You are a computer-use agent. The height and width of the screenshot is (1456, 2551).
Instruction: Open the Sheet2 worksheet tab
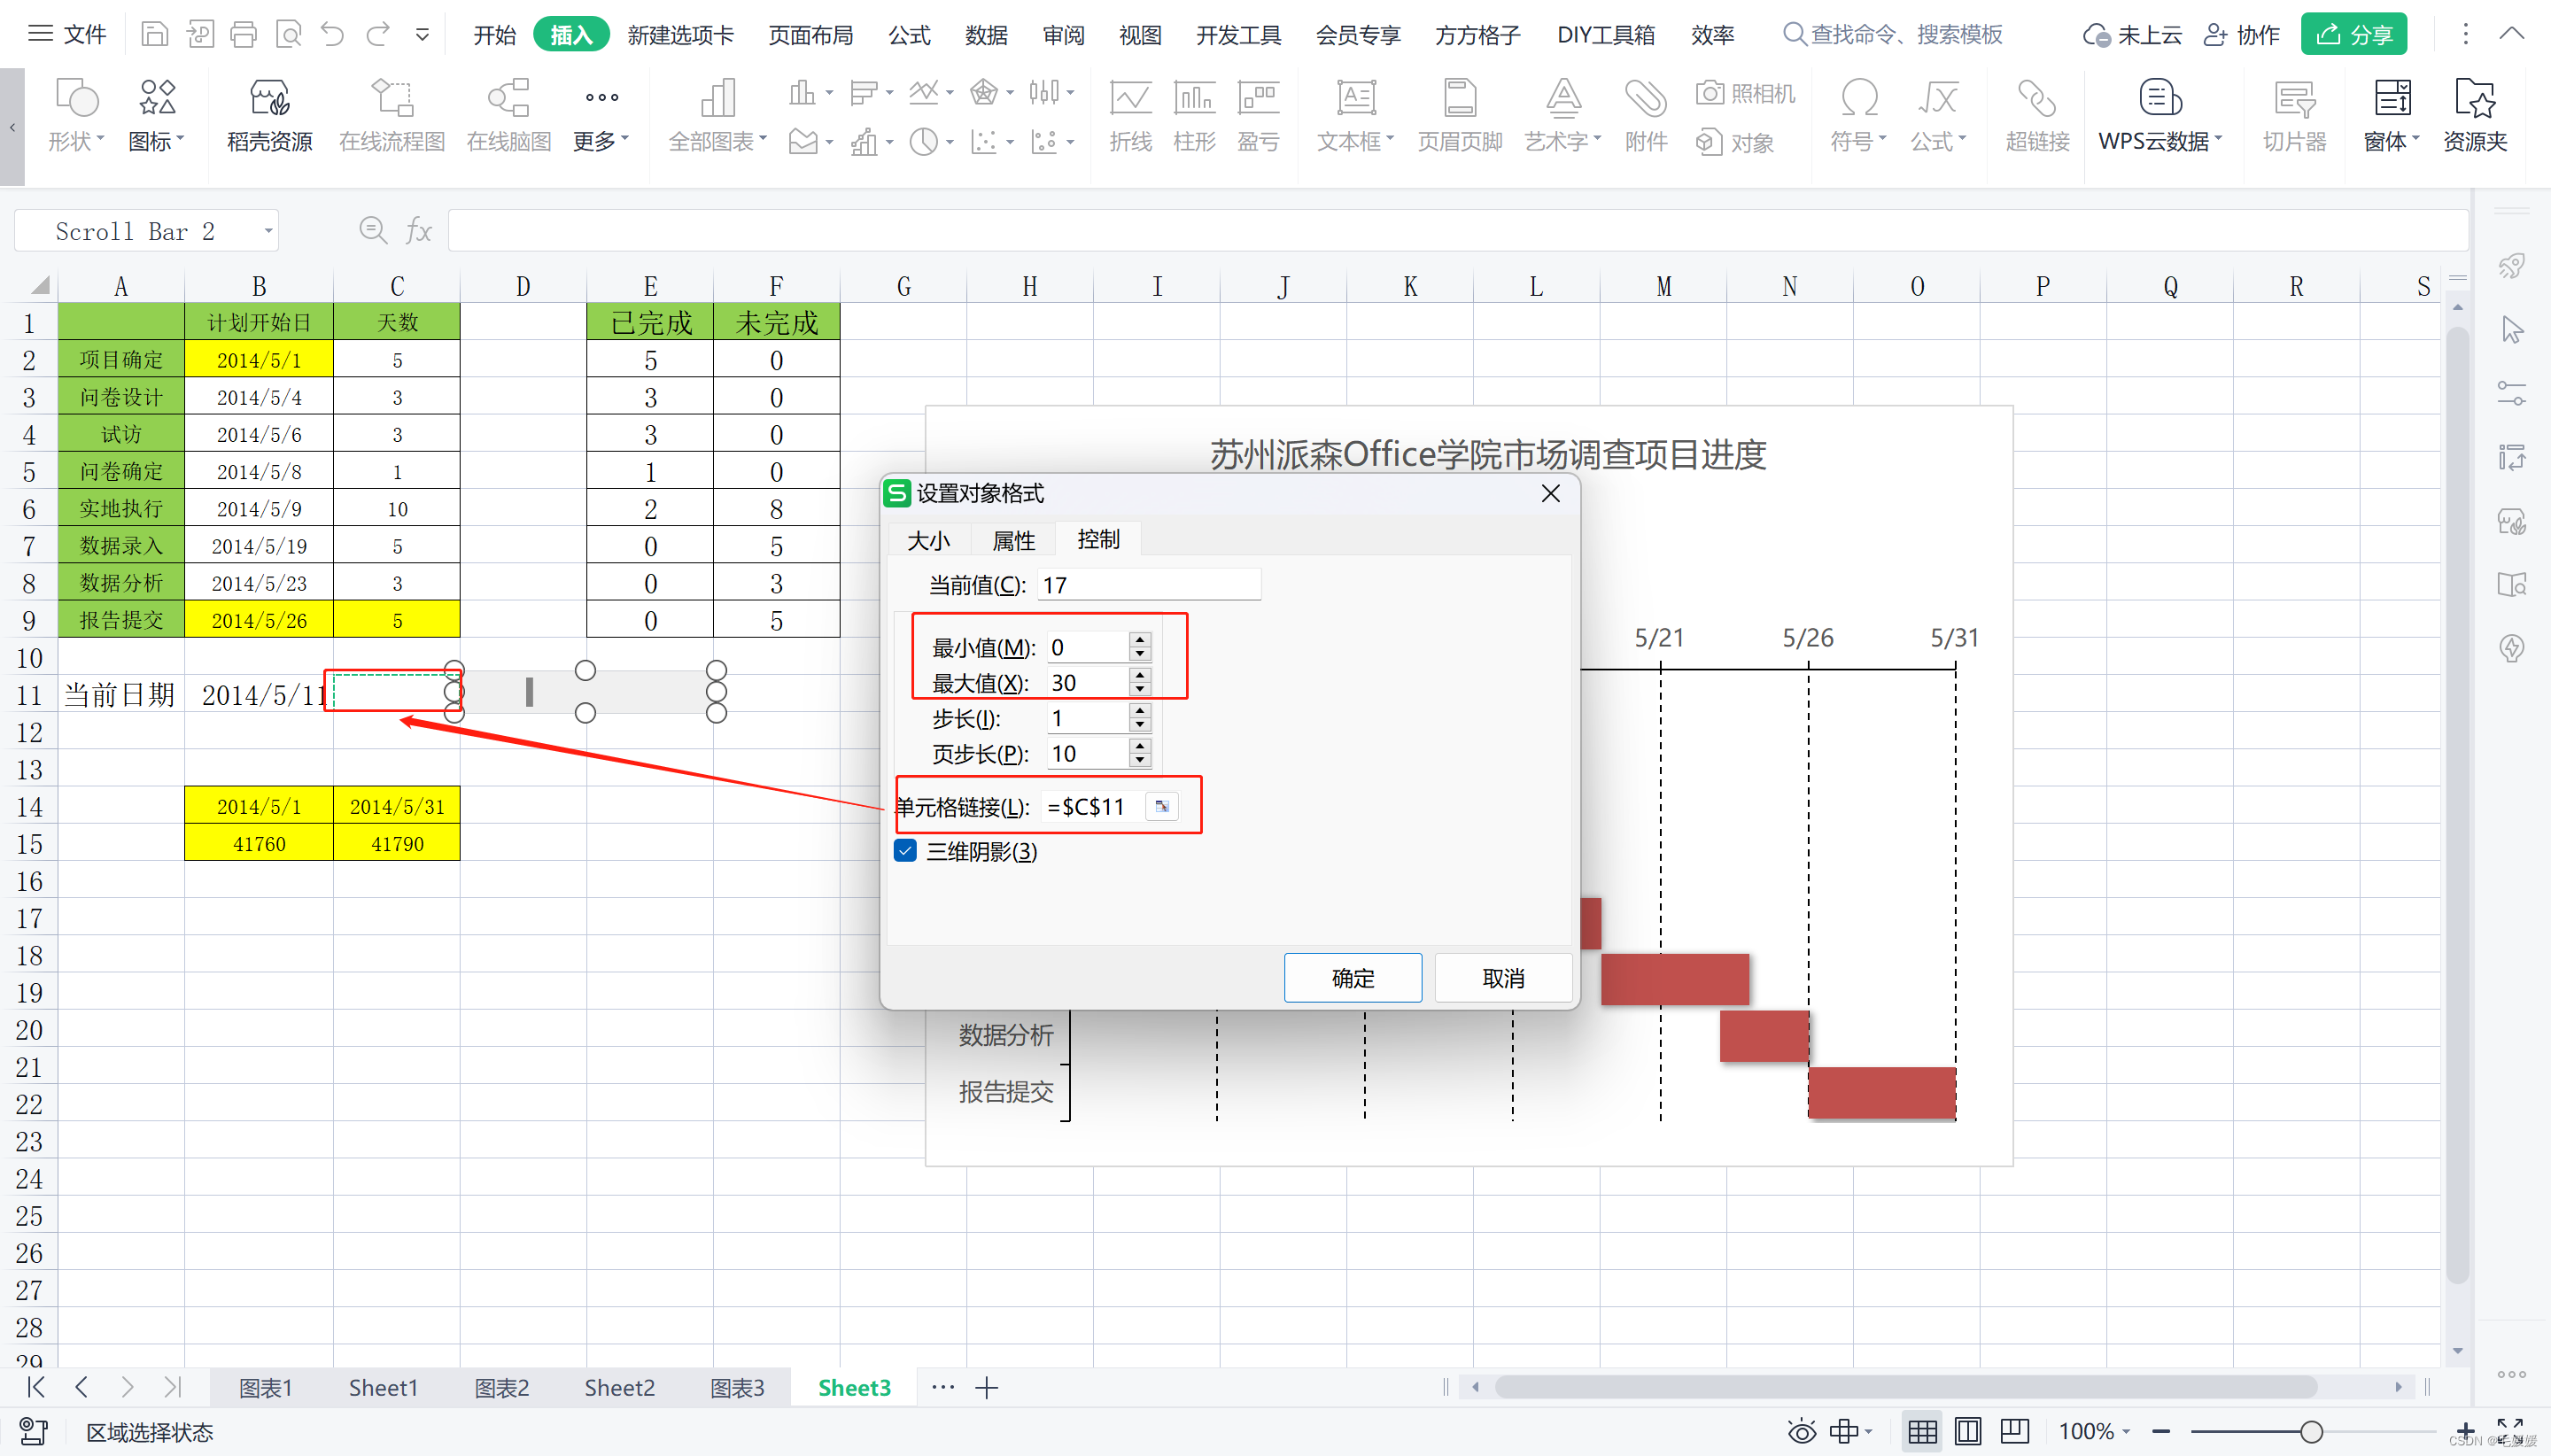point(619,1387)
